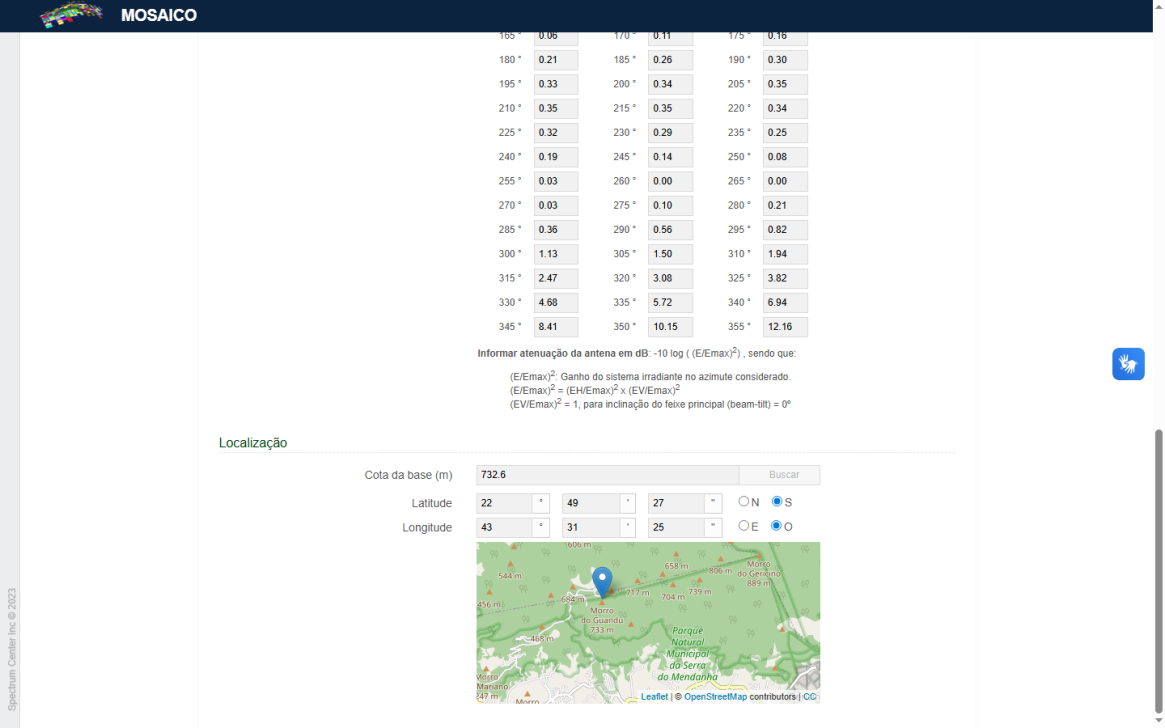Select the N latitude radio button
Screen dimensions: 1165x728
pyautogui.click(x=743, y=501)
